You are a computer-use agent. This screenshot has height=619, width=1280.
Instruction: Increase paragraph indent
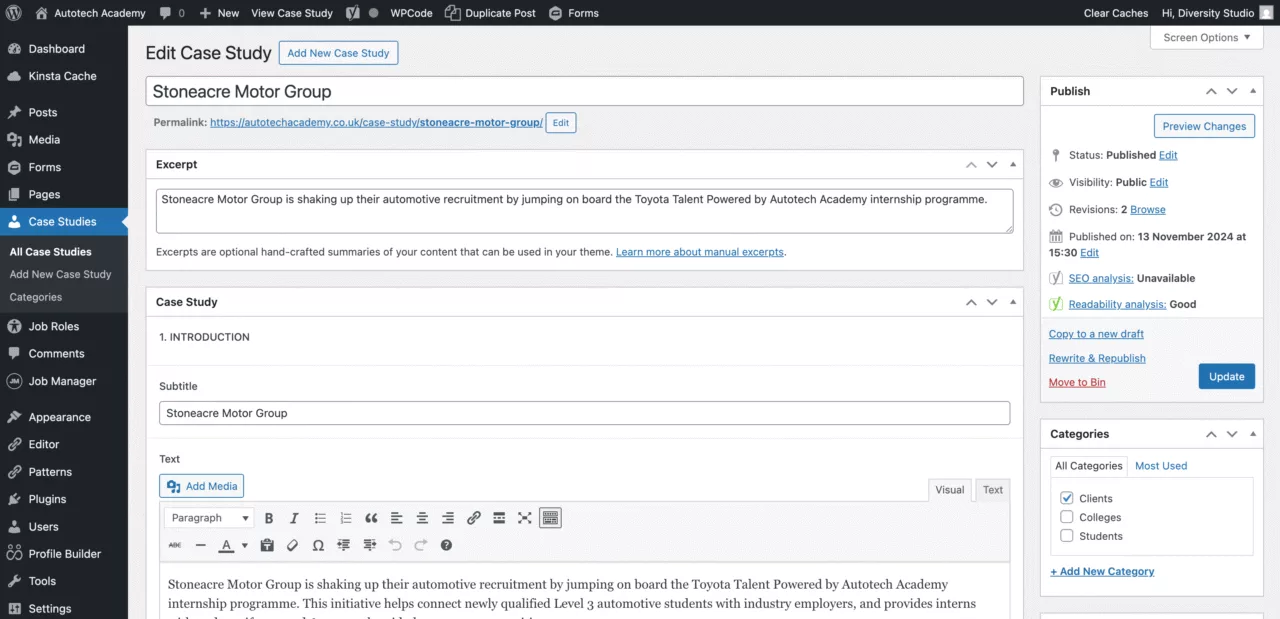click(370, 545)
